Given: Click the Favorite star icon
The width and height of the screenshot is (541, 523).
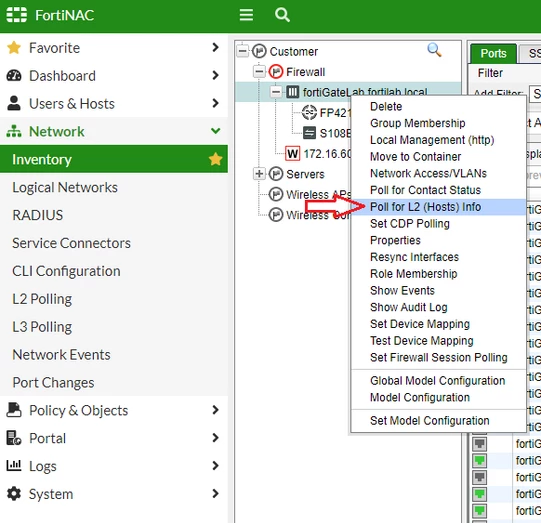Looking at the screenshot, I should click(x=14, y=48).
